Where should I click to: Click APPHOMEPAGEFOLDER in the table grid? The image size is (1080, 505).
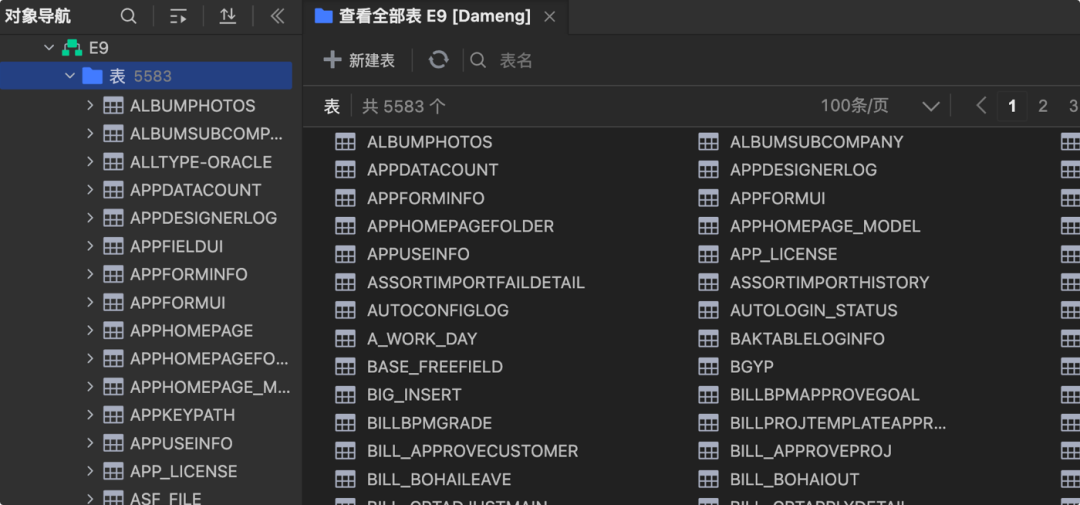[460, 226]
